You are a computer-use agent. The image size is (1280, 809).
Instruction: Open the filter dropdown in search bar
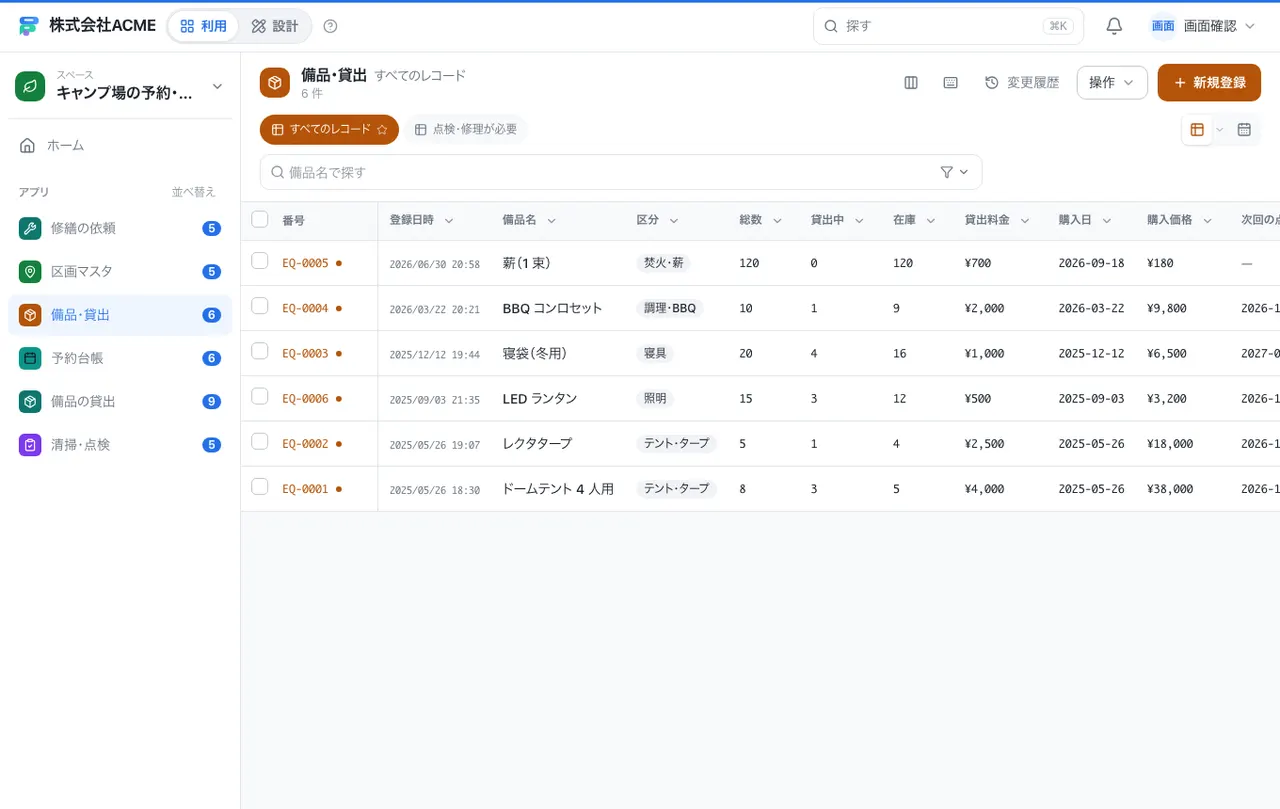coord(954,172)
